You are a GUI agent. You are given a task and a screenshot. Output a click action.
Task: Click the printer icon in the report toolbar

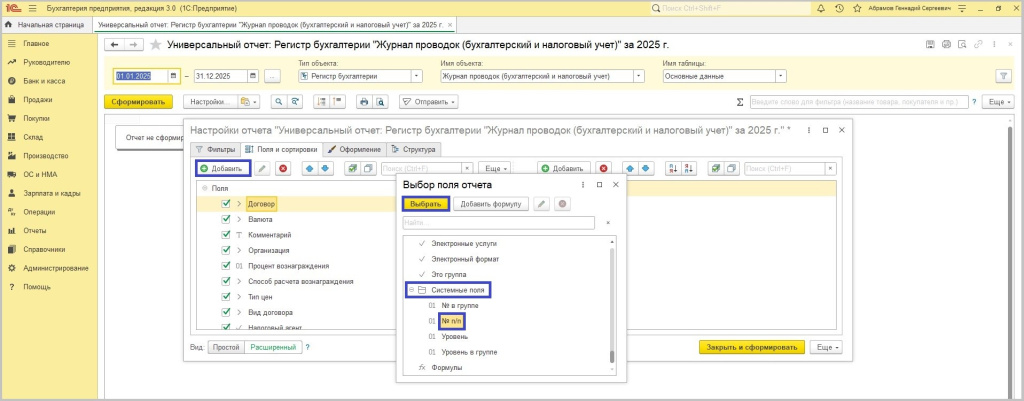click(365, 102)
